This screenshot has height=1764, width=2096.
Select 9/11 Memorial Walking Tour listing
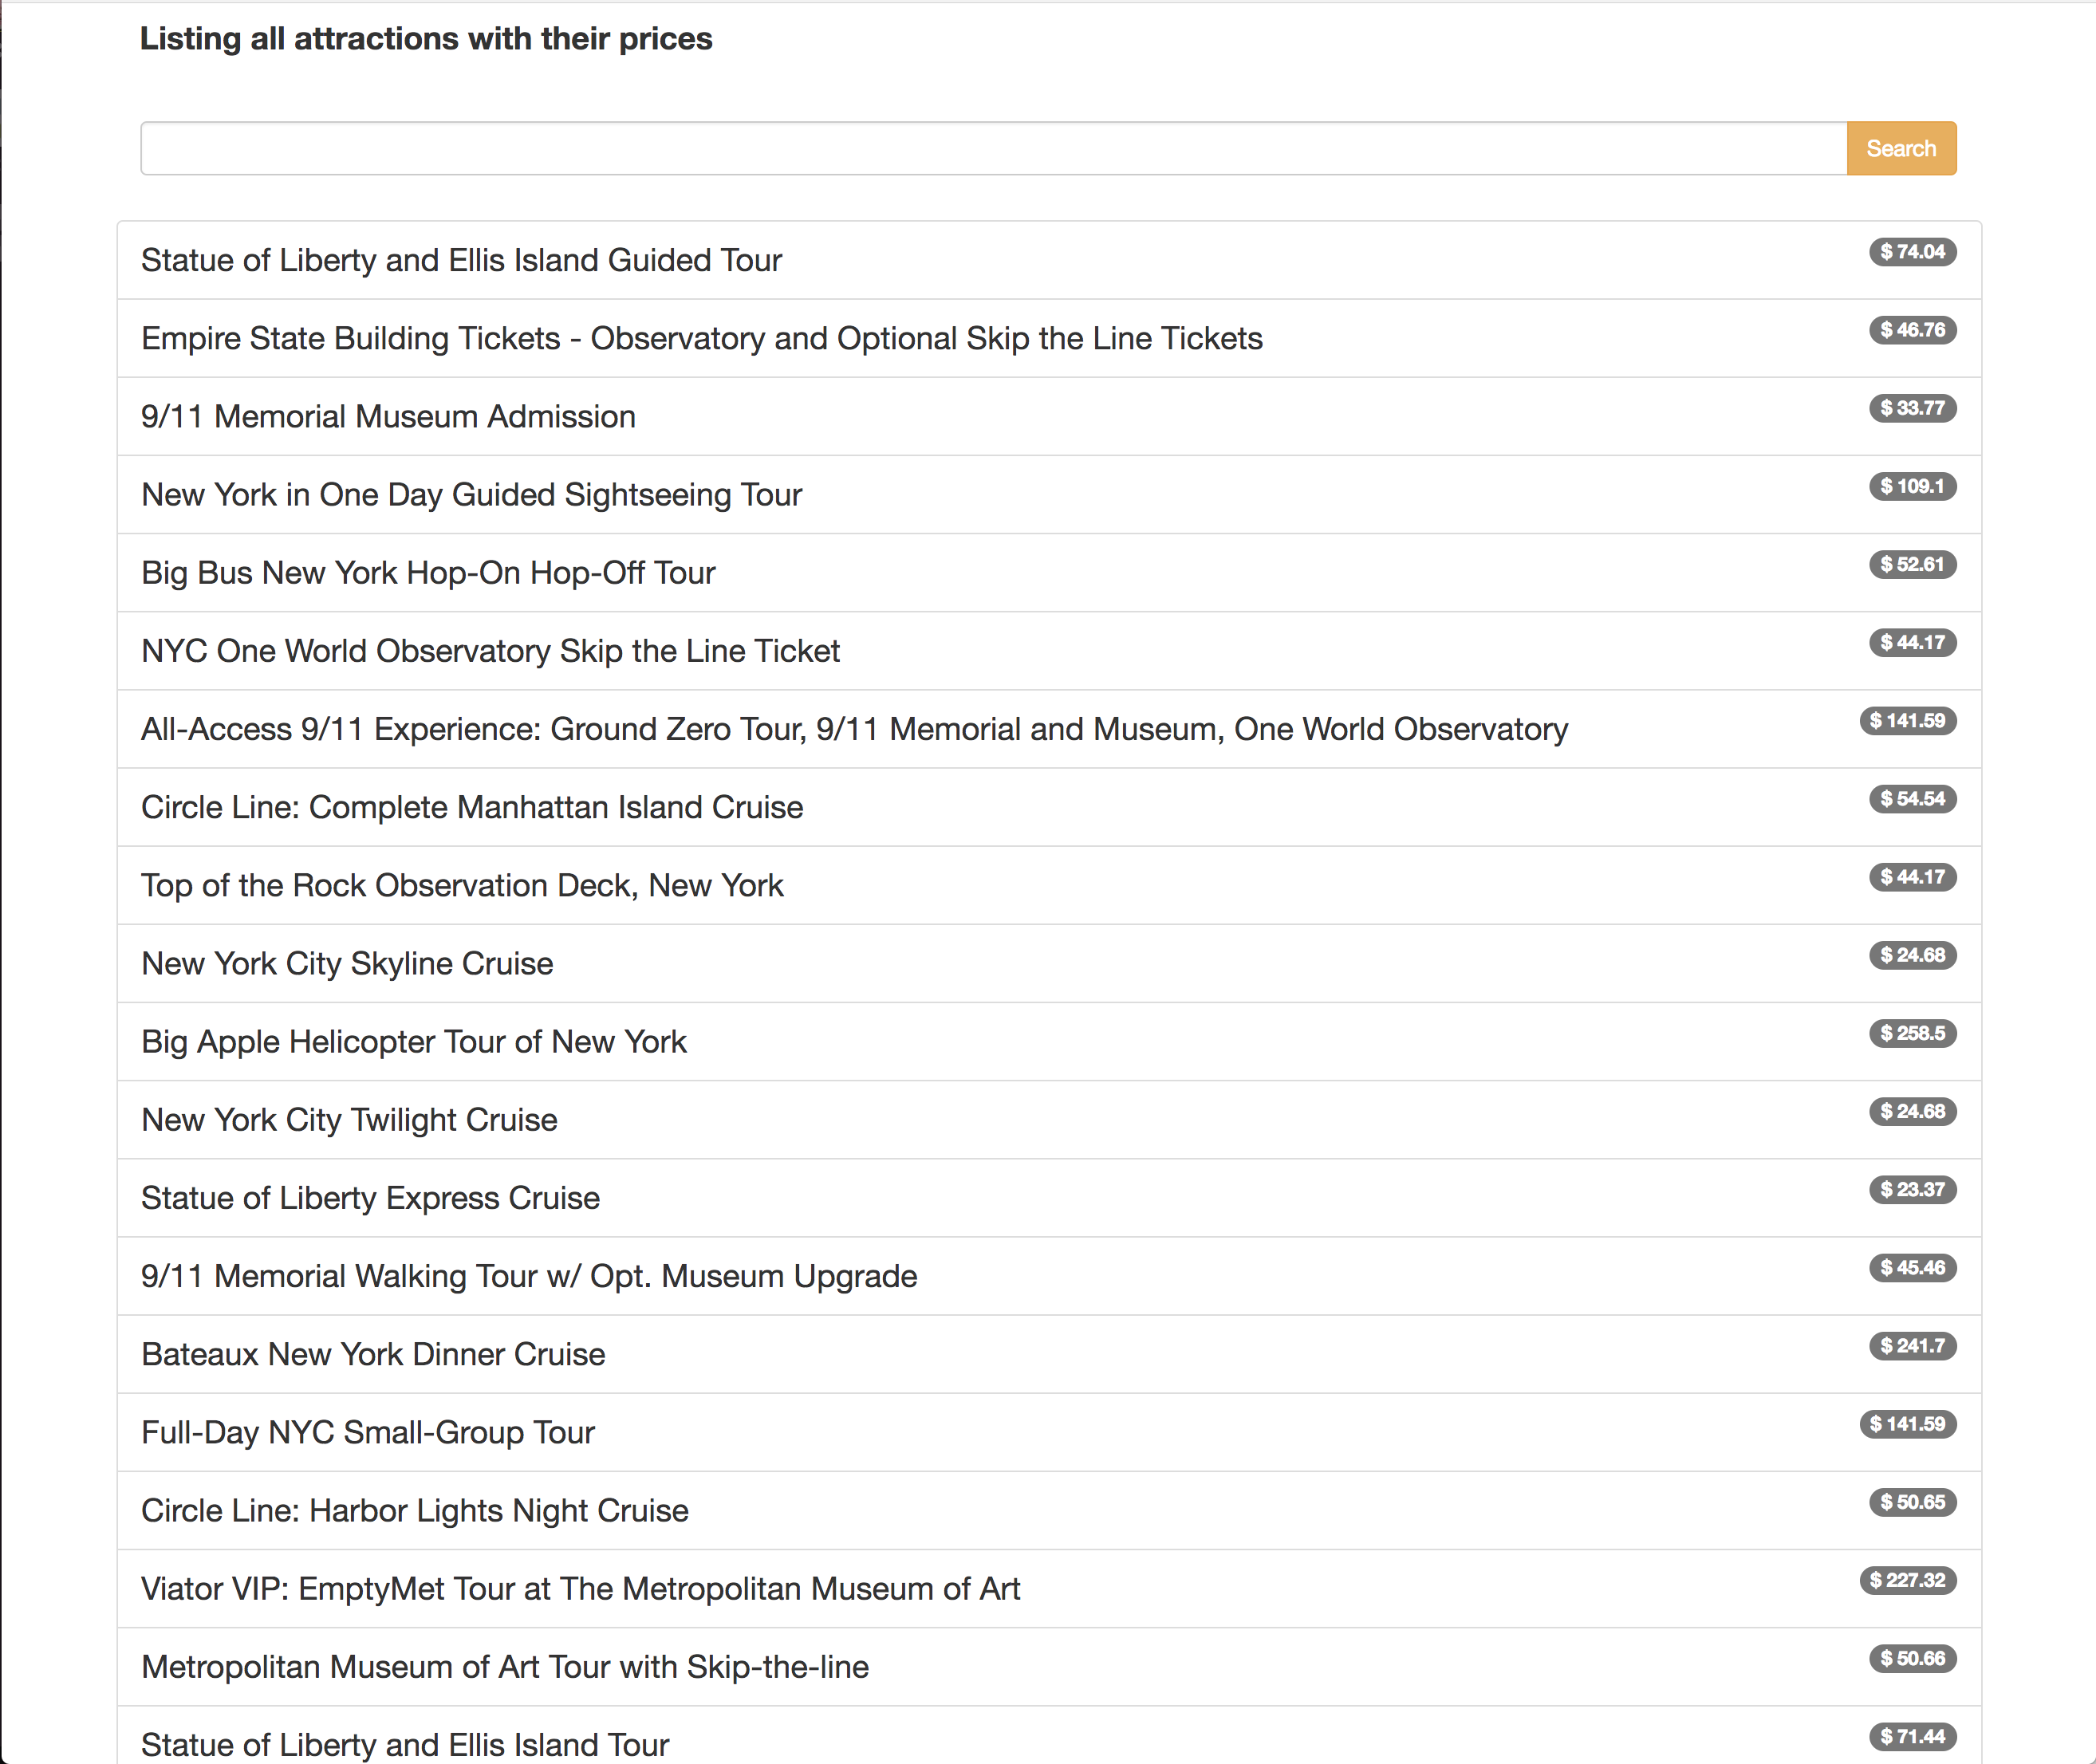[x=529, y=1276]
